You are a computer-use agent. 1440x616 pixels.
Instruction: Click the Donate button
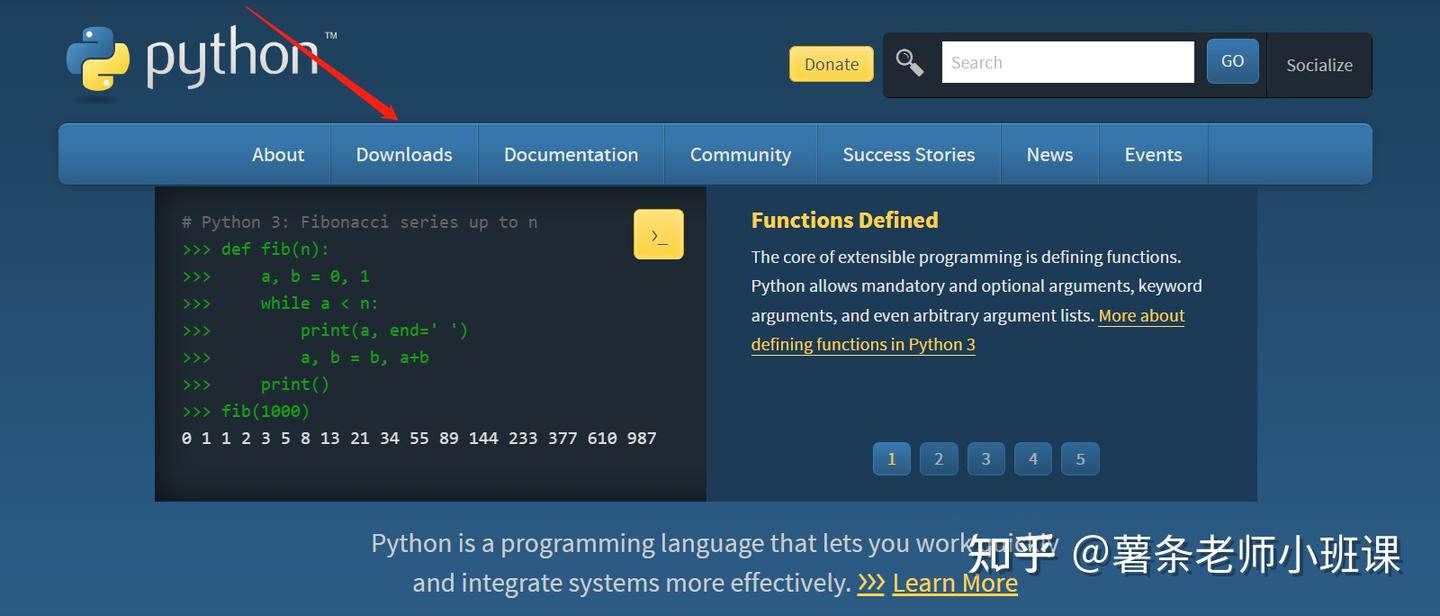(x=831, y=63)
